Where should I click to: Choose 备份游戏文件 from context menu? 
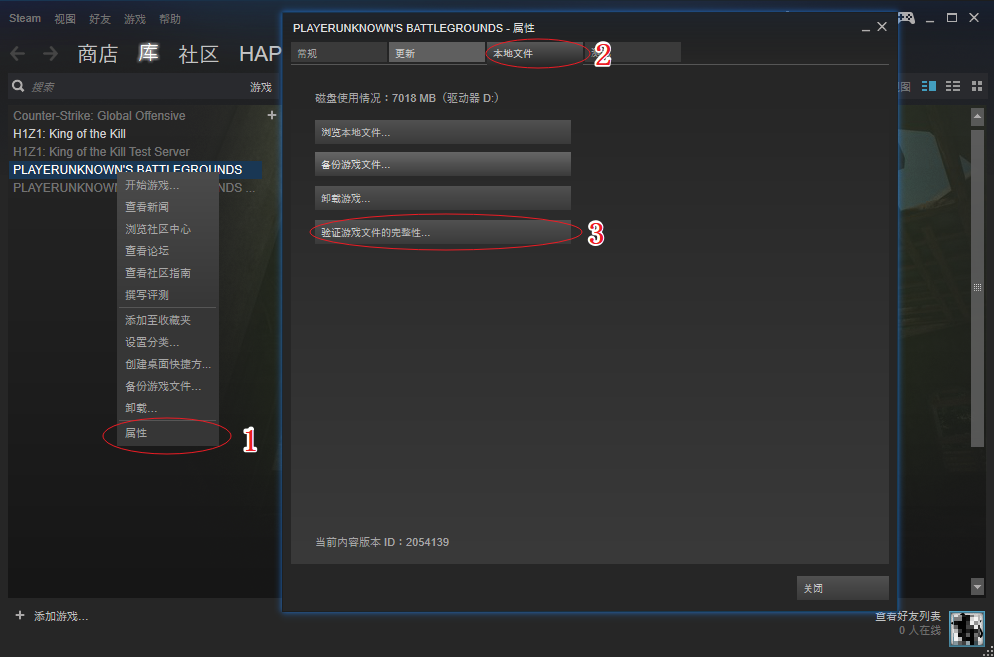(x=168, y=386)
